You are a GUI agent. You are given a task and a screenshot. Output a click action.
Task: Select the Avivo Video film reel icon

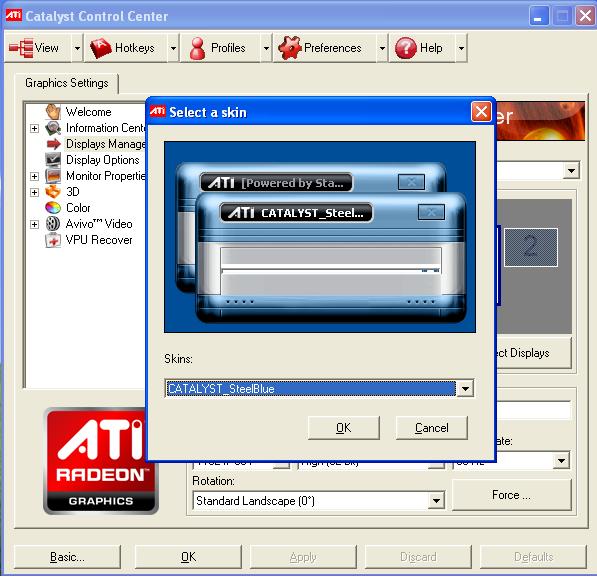click(x=53, y=224)
